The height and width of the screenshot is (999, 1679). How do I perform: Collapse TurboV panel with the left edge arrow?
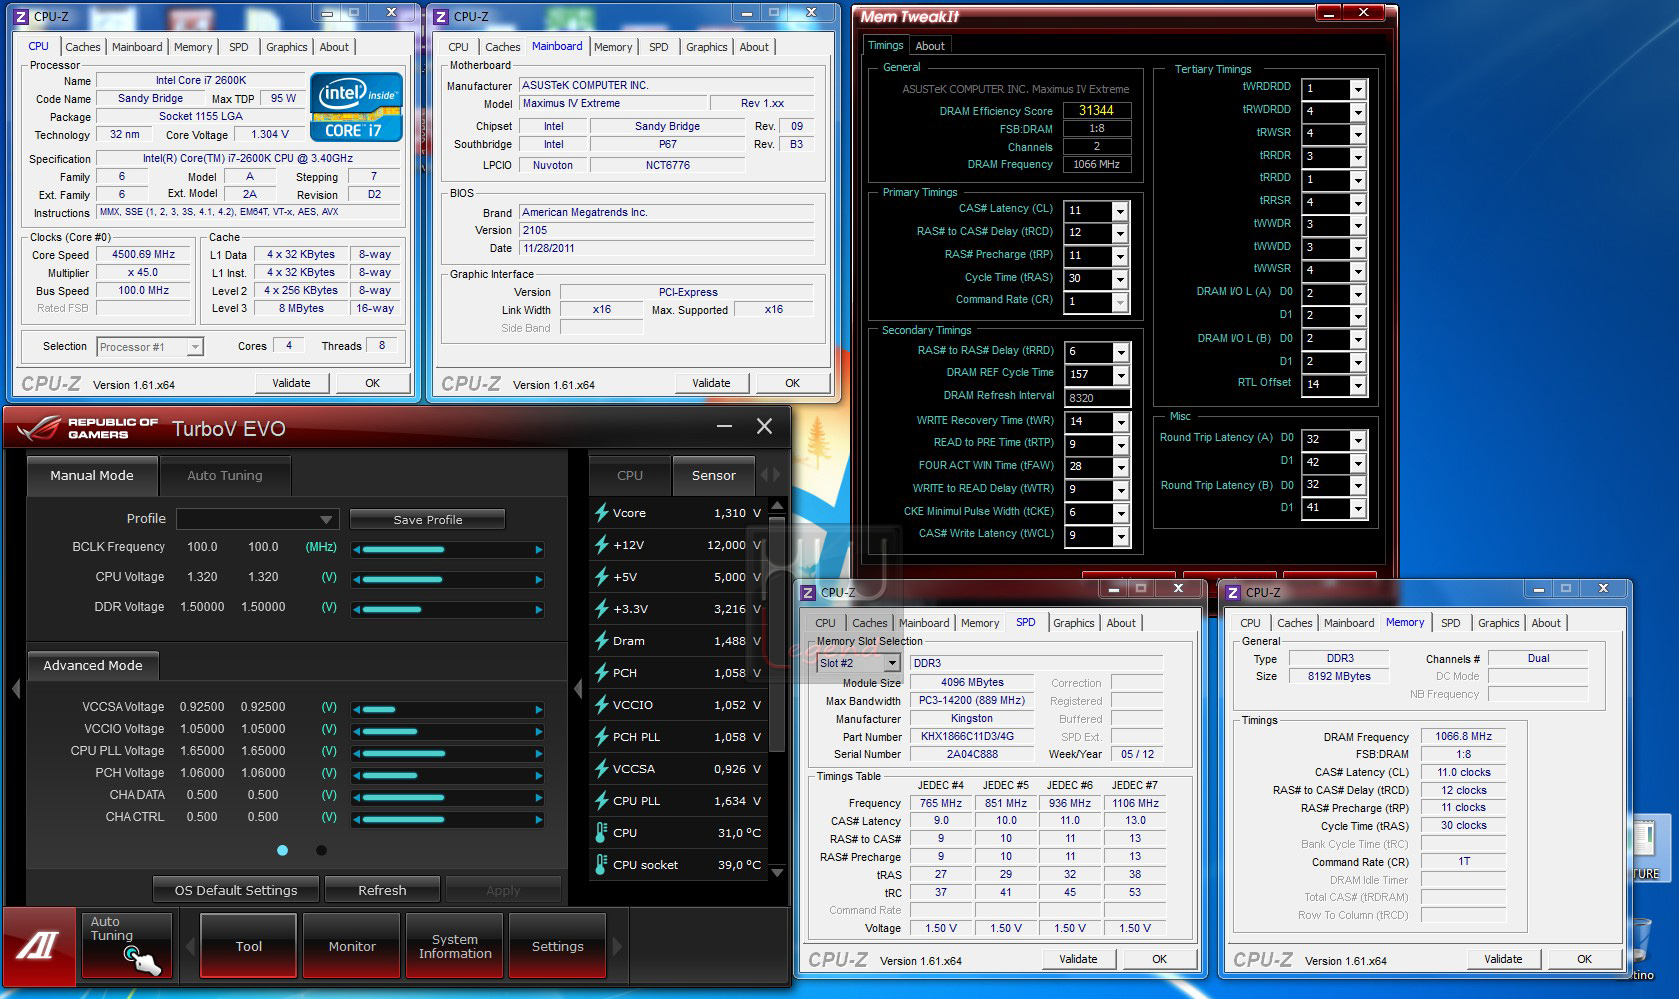[x=15, y=688]
